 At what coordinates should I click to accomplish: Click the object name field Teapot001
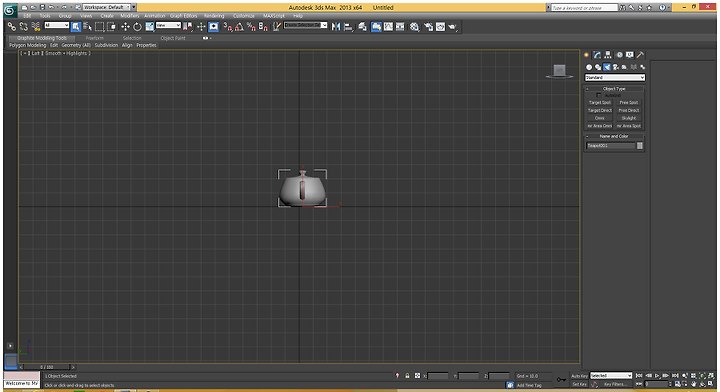(x=610, y=146)
